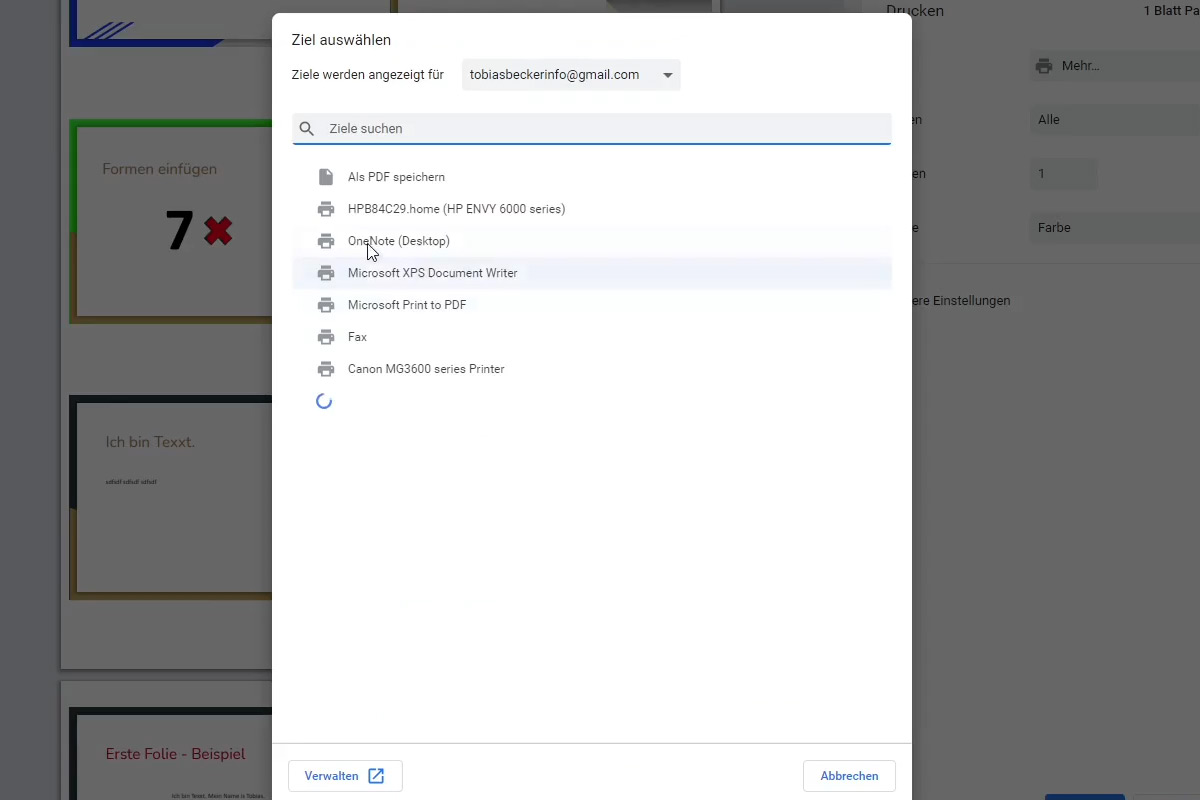
Task: Focus the Ziele suchen search field
Action: point(592,129)
